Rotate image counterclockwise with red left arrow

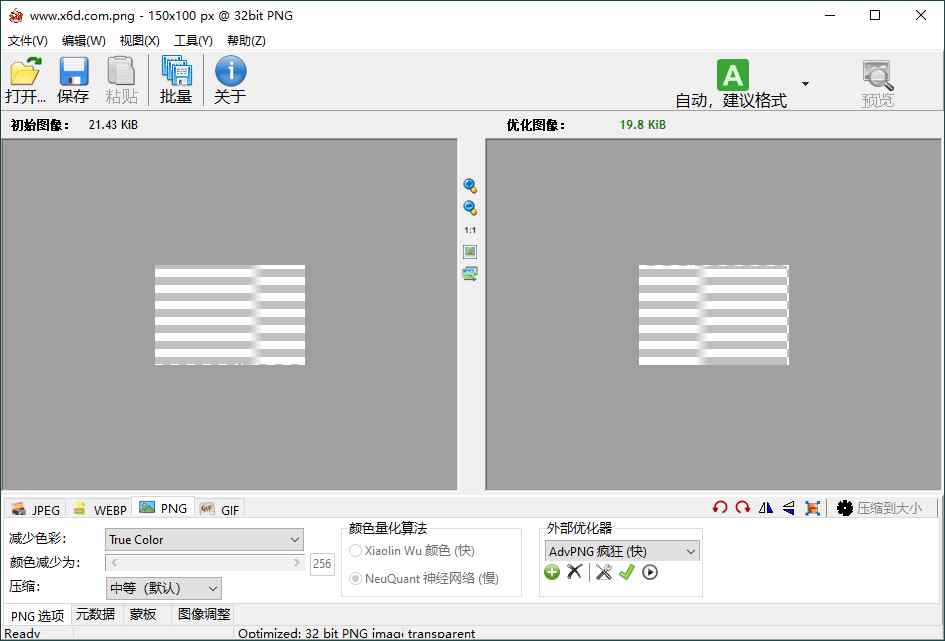pos(720,508)
